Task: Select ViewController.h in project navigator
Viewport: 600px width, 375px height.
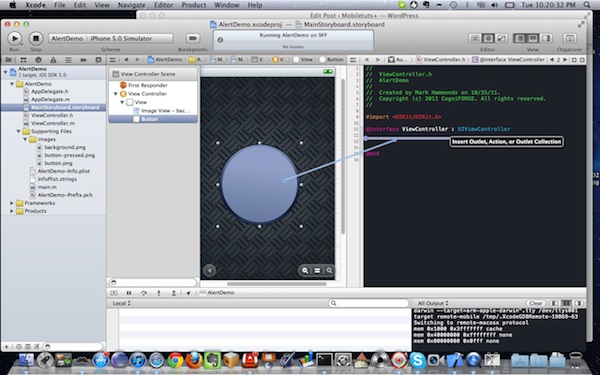Action: click(52, 115)
